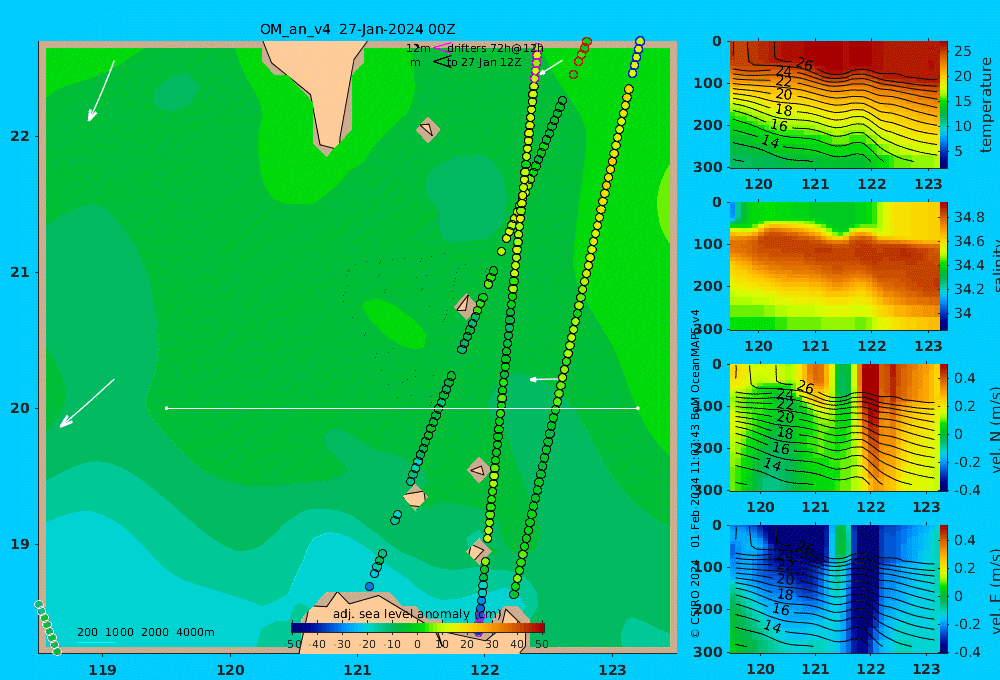Click the white arrow beside the magenta drifter circles
The image size is (1000, 680).
pos(550,67)
